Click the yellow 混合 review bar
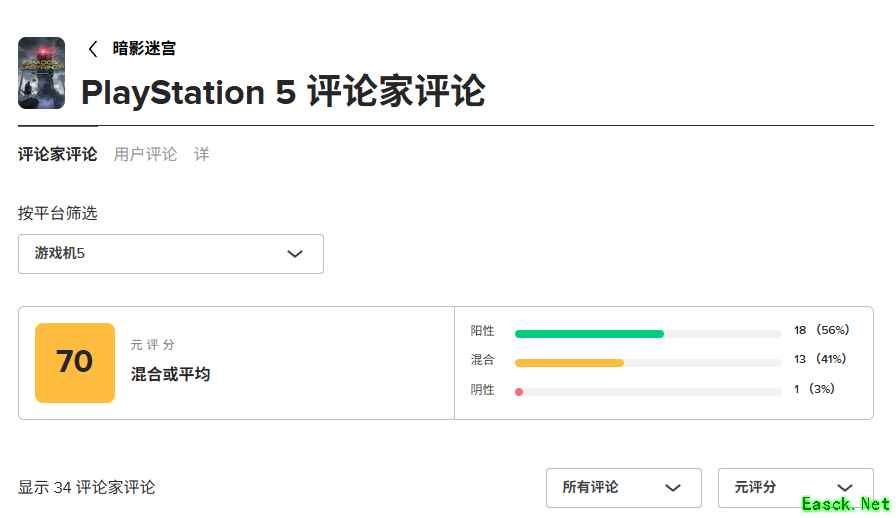896x518 pixels. [569, 363]
